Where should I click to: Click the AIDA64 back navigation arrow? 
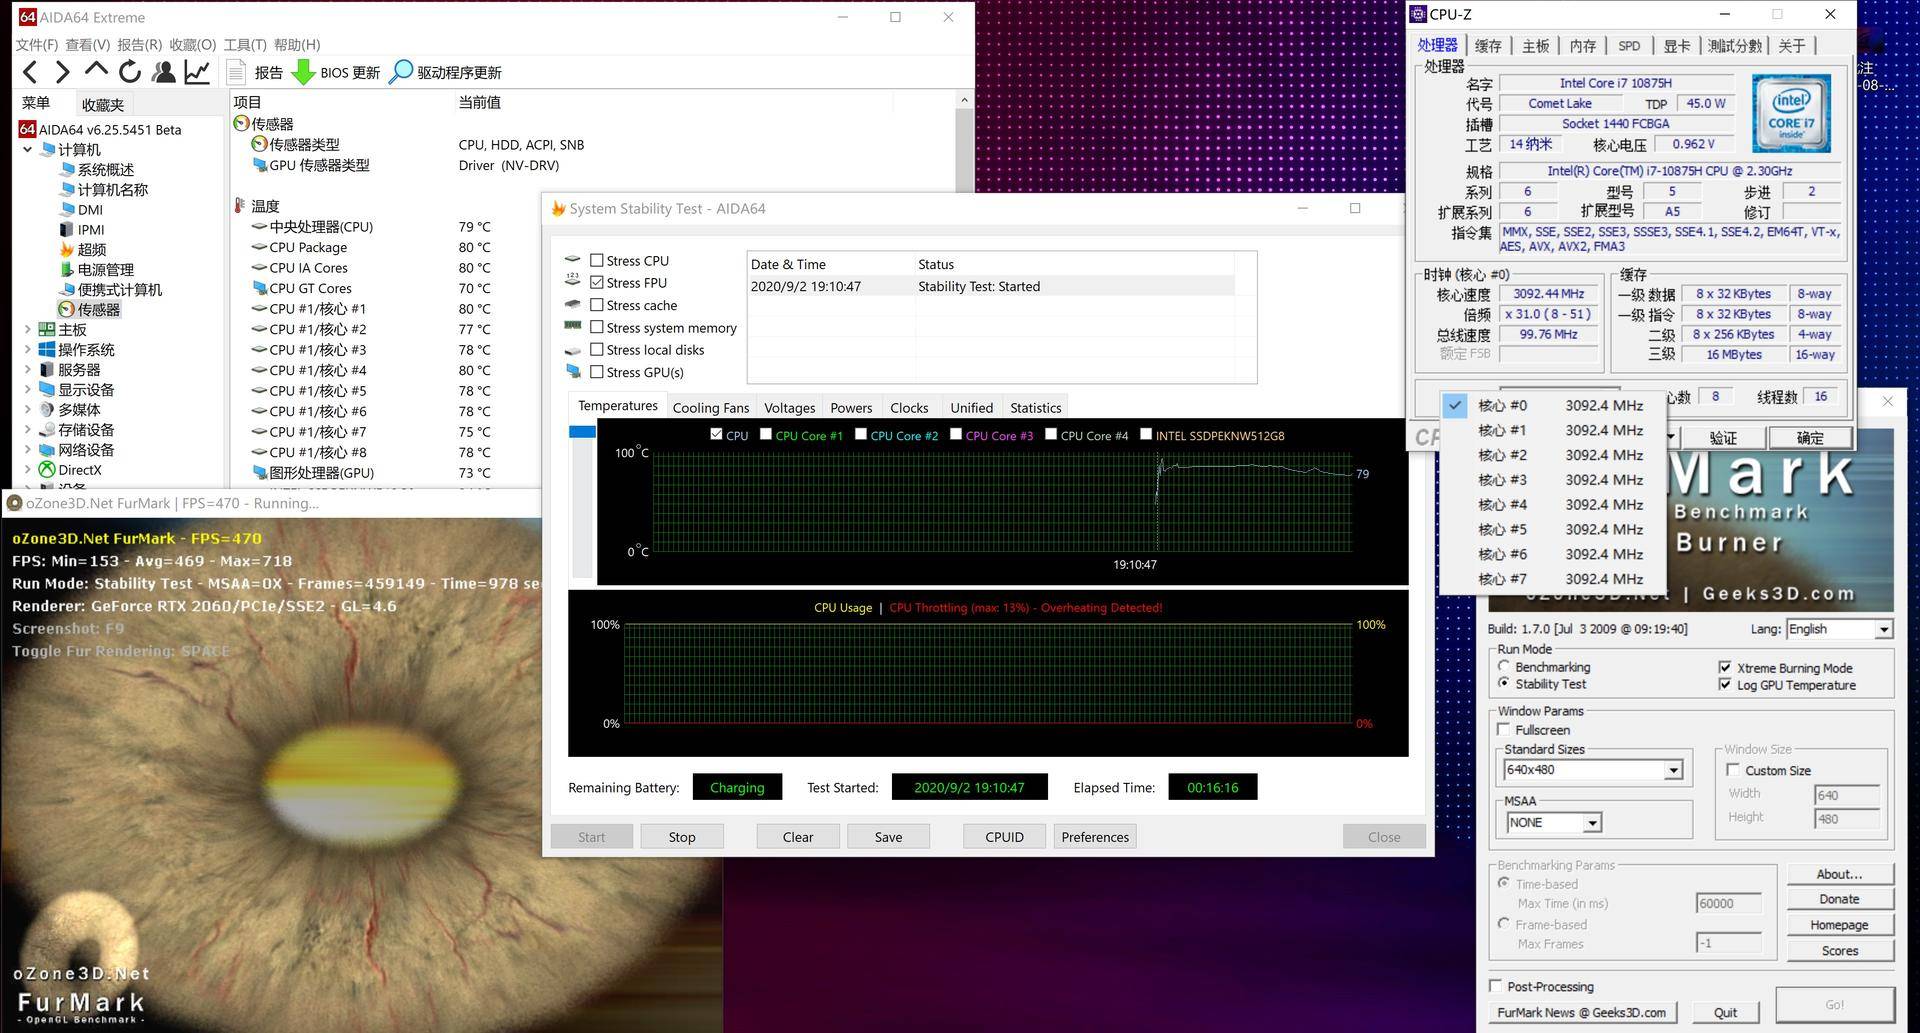point(30,72)
